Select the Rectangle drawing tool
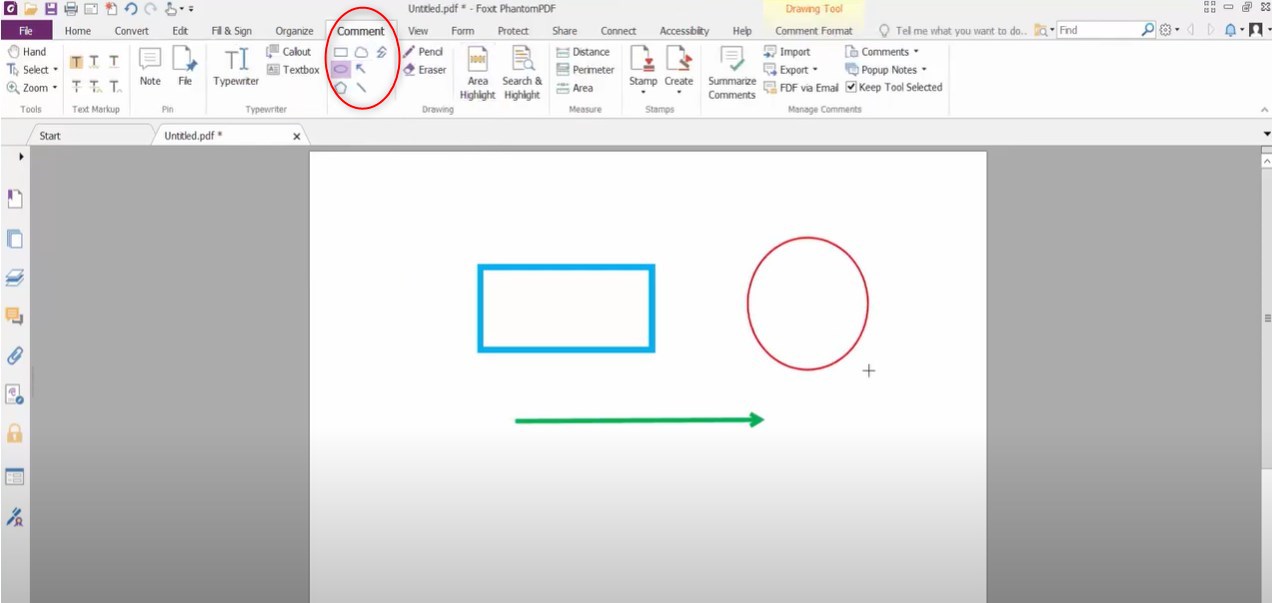 [x=340, y=52]
